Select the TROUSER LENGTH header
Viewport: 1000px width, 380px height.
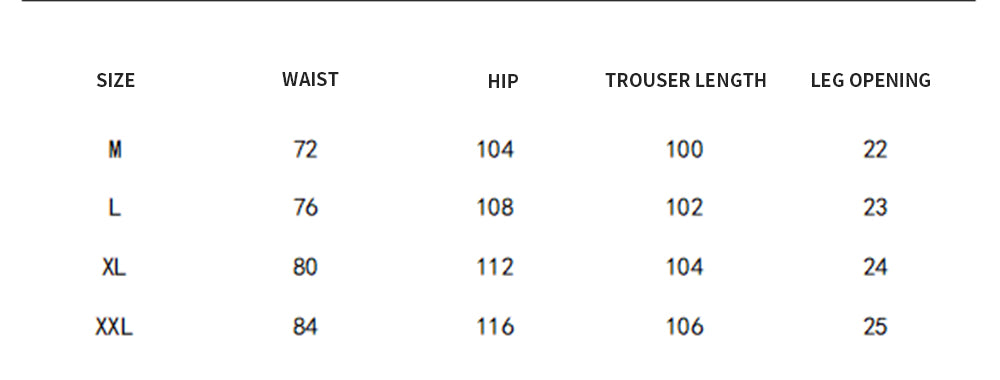686,80
